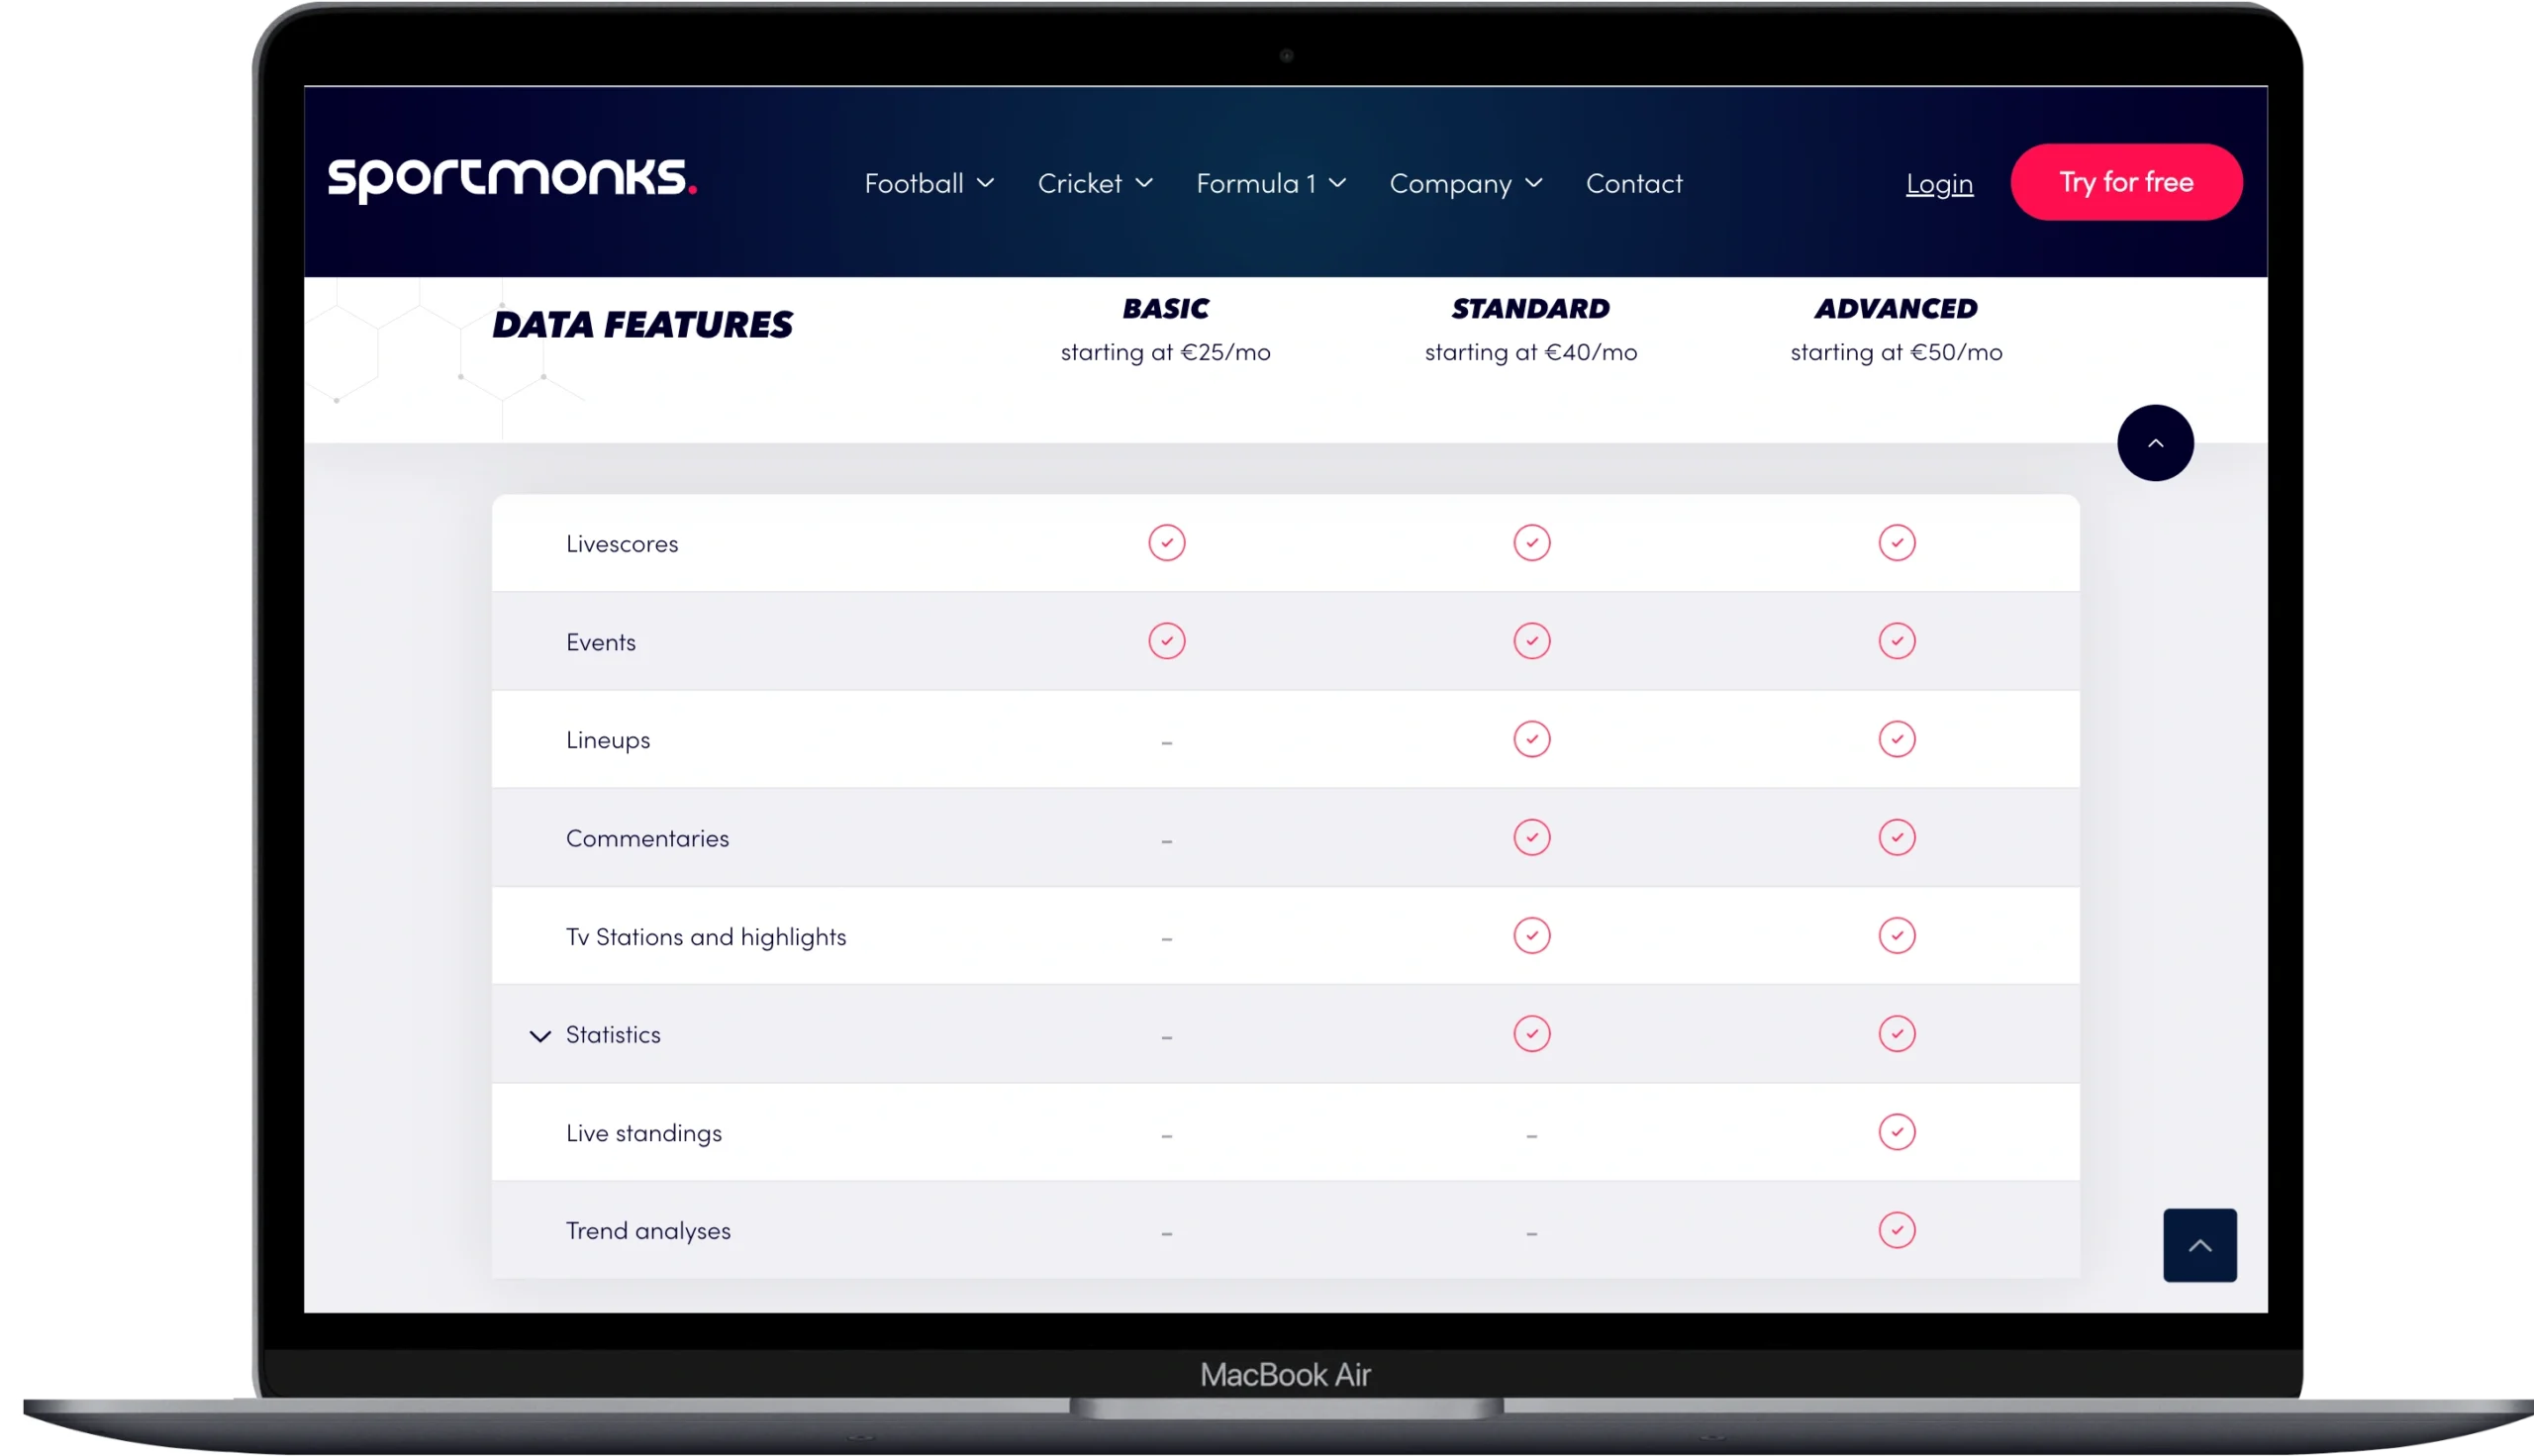Collapse table with round dark chevron button
The image size is (2534, 1456).
coord(2155,443)
